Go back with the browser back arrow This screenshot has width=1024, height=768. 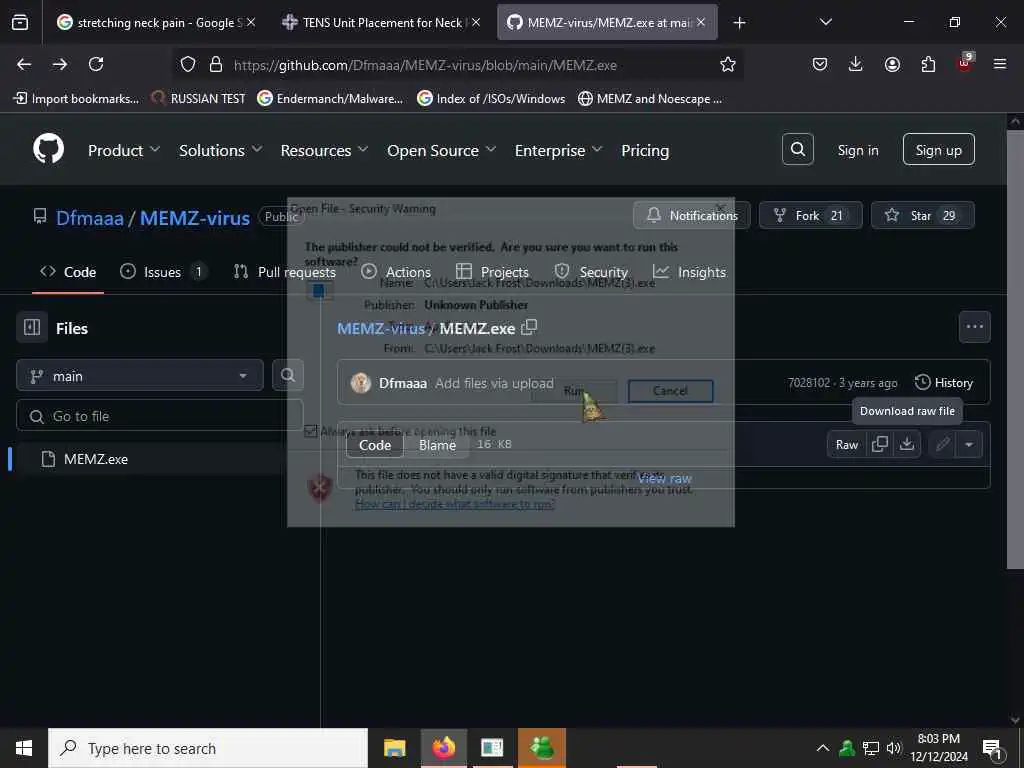tap(24, 64)
